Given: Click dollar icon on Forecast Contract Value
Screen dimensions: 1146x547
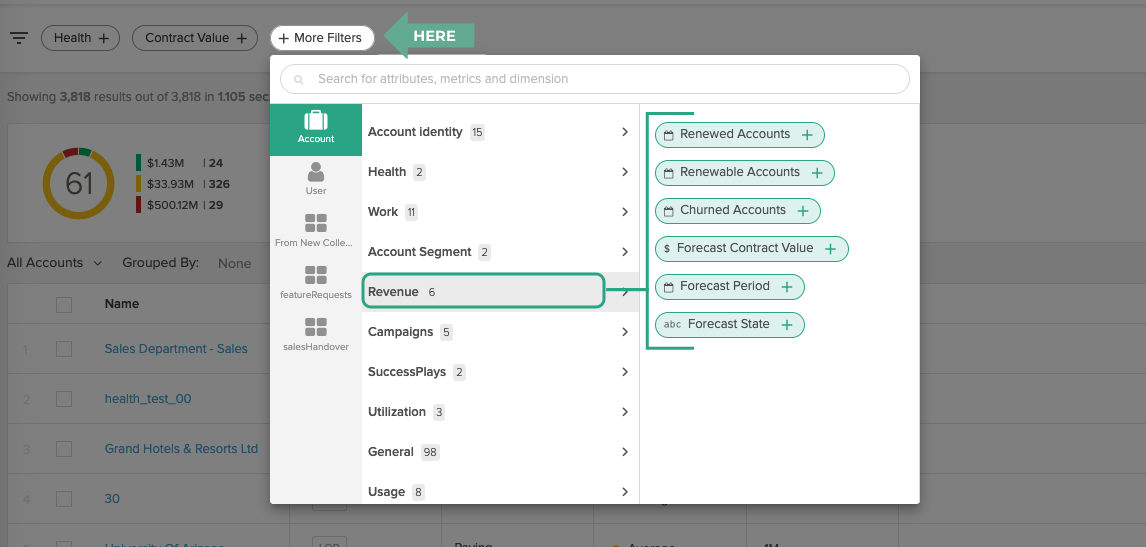Looking at the screenshot, I should (x=667, y=249).
